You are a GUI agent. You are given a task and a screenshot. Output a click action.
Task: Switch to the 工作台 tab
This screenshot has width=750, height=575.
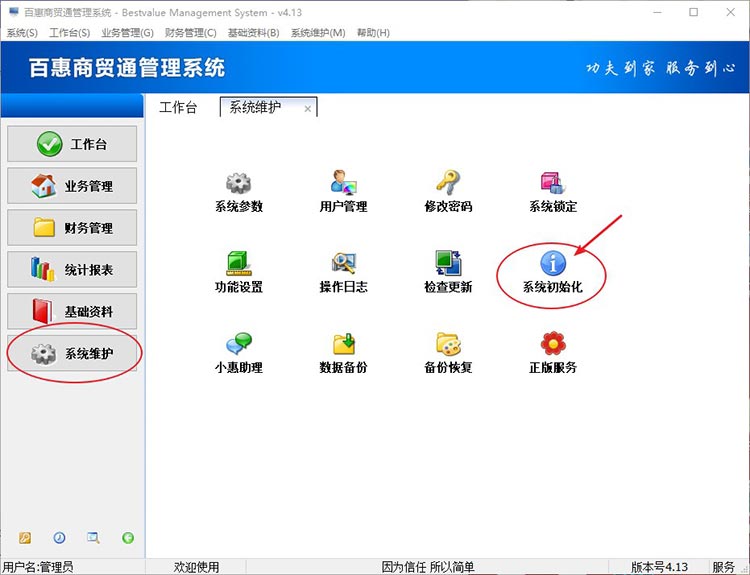(x=178, y=107)
